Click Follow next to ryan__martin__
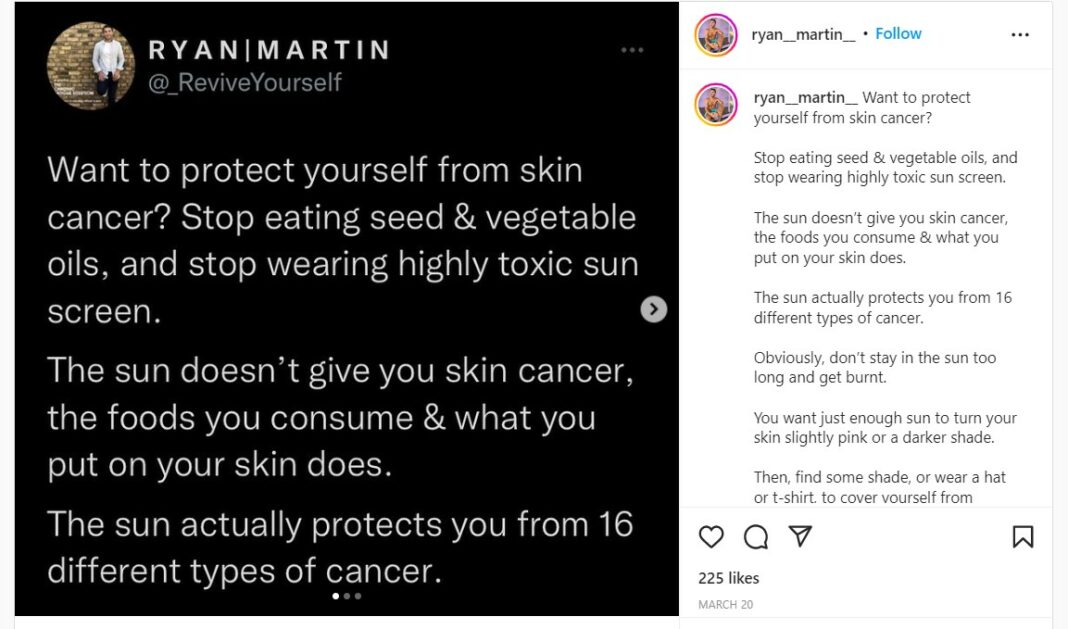 pos(898,33)
